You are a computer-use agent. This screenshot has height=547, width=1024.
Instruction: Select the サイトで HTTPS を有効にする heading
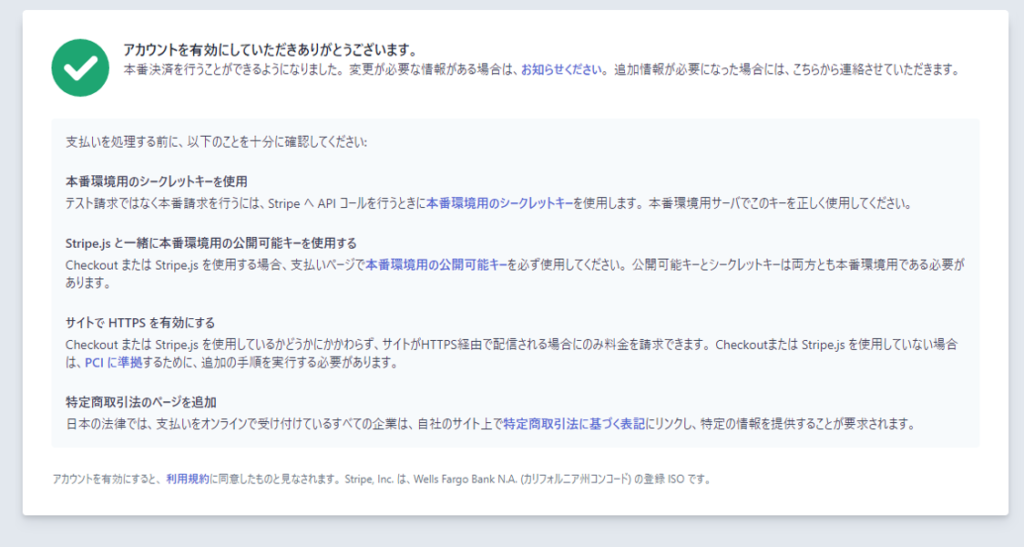(x=140, y=322)
